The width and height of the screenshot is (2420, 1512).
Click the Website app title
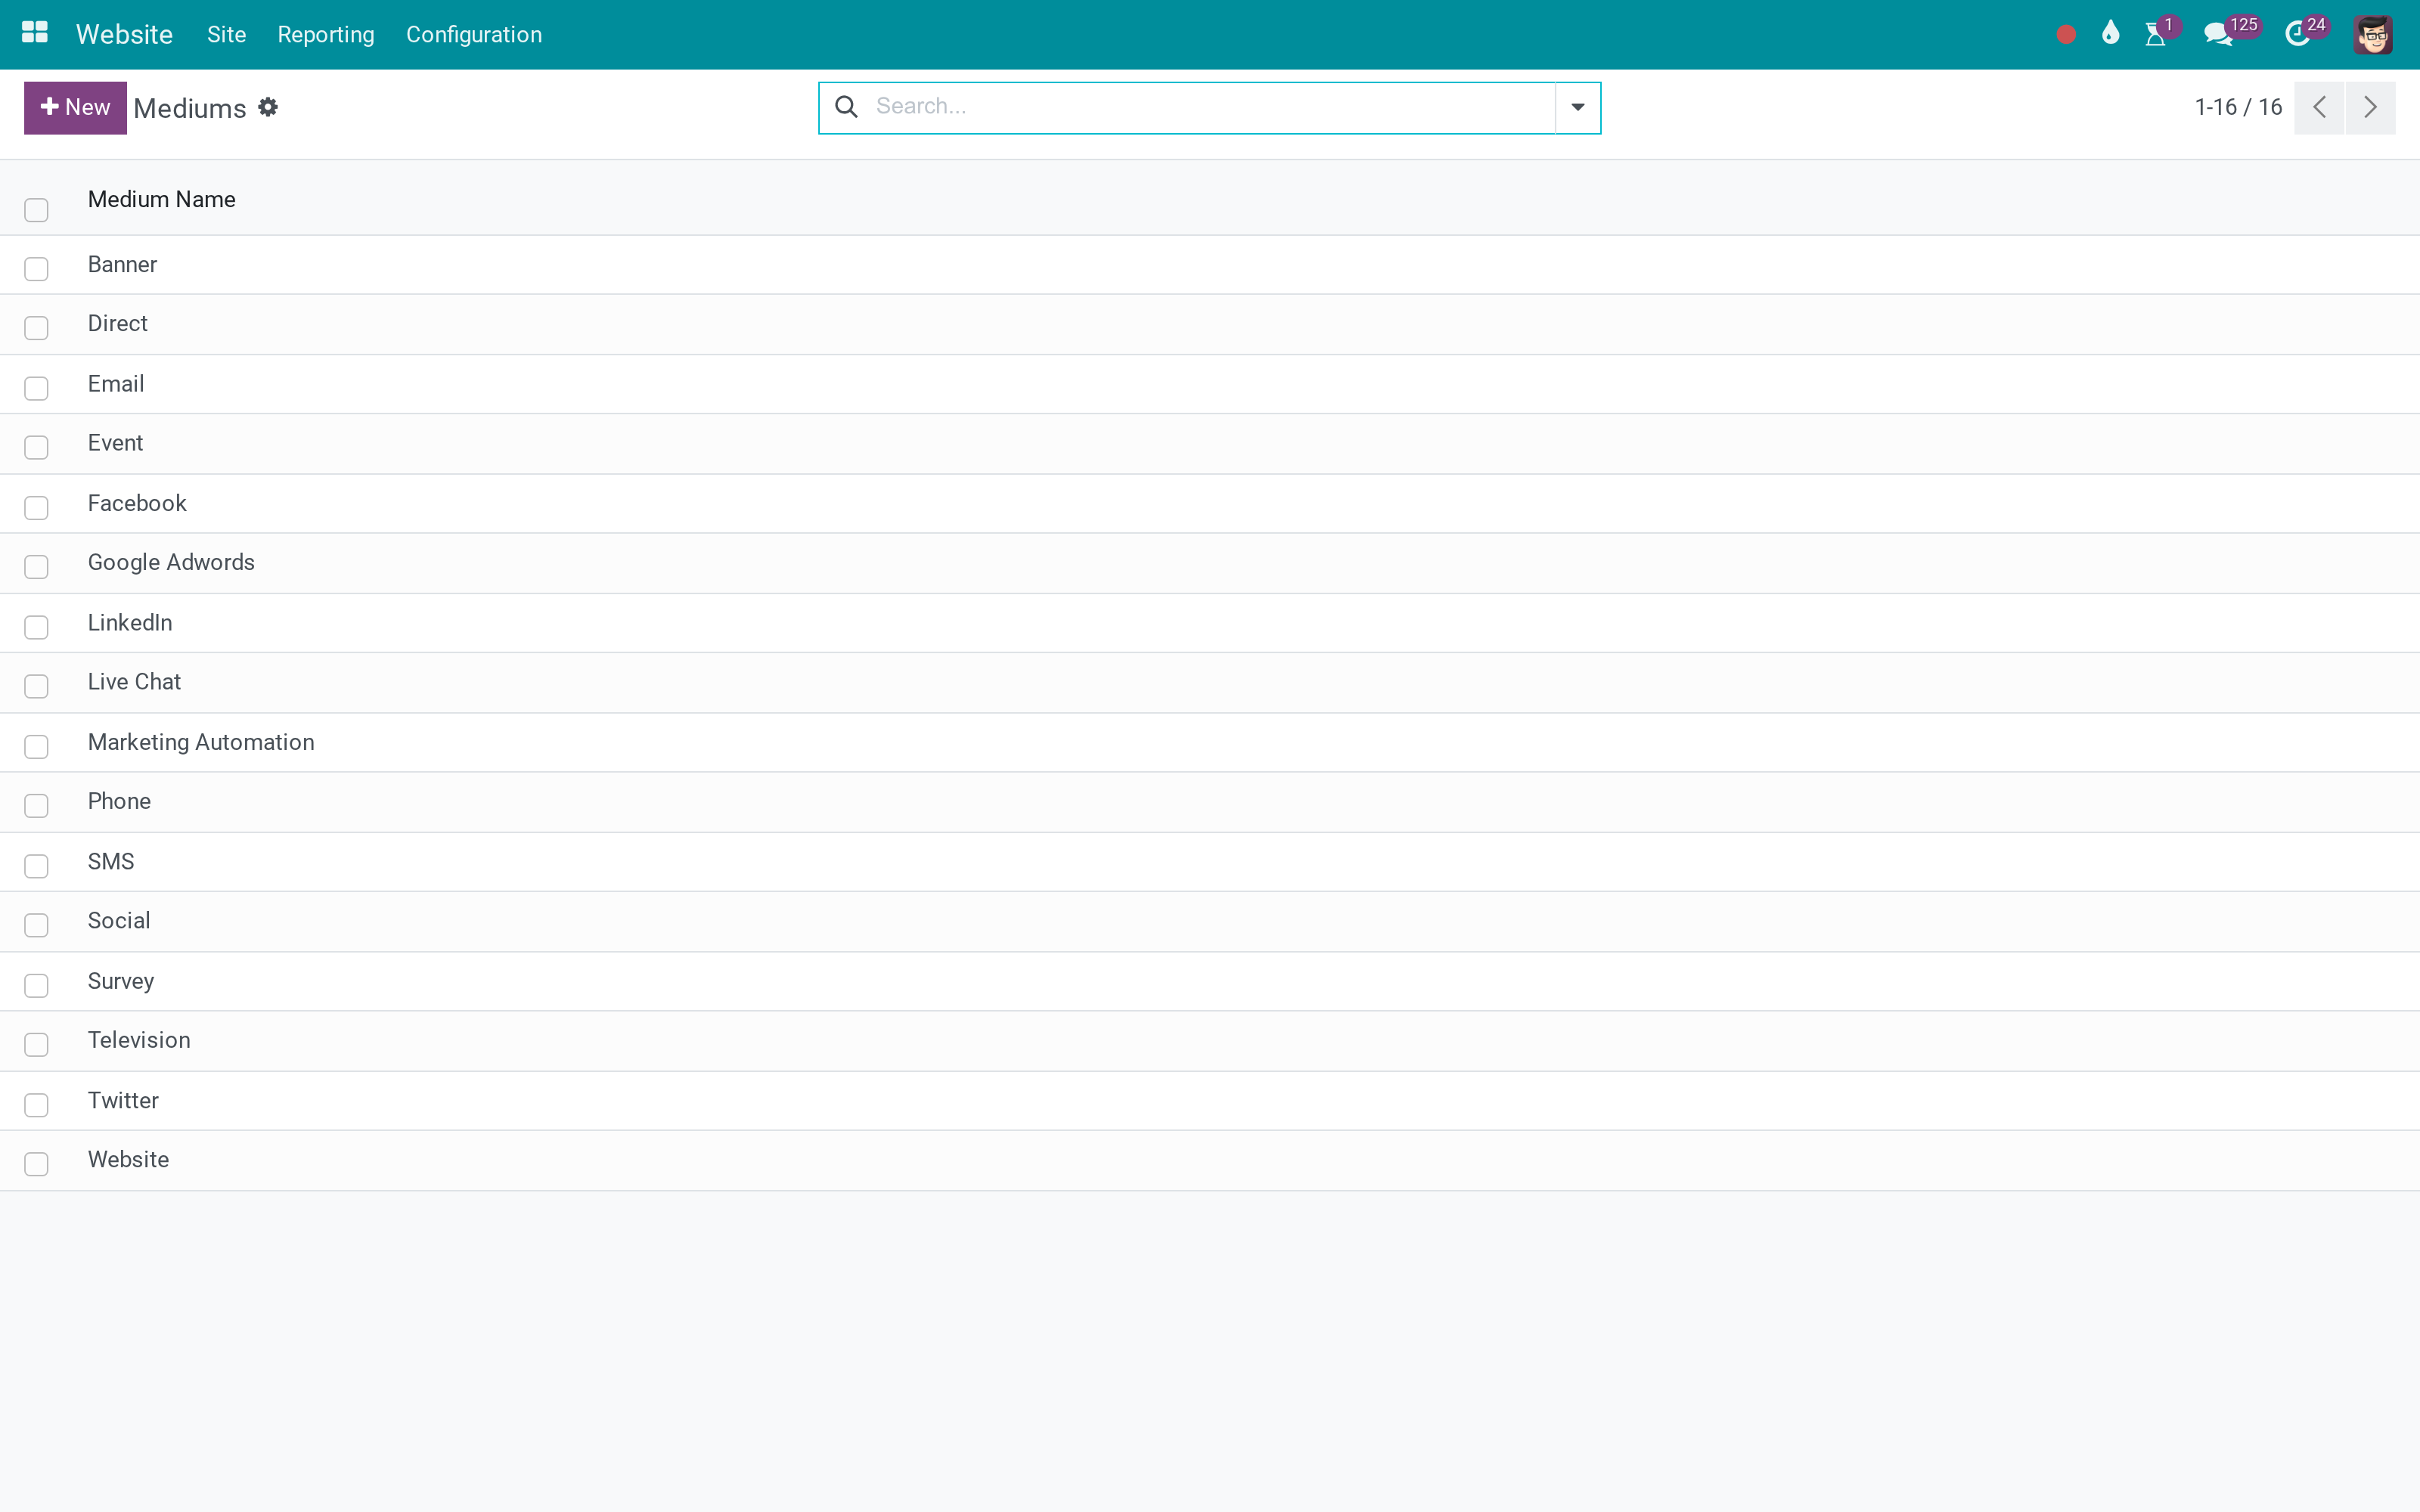(124, 34)
